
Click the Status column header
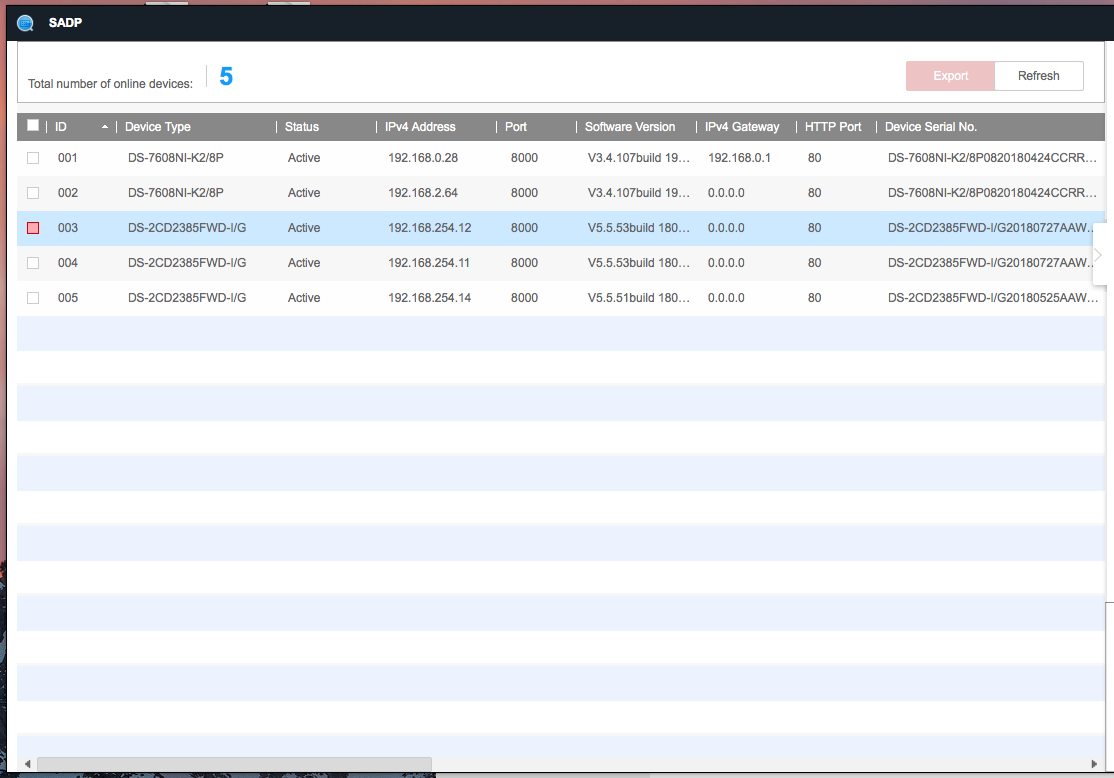(x=301, y=126)
